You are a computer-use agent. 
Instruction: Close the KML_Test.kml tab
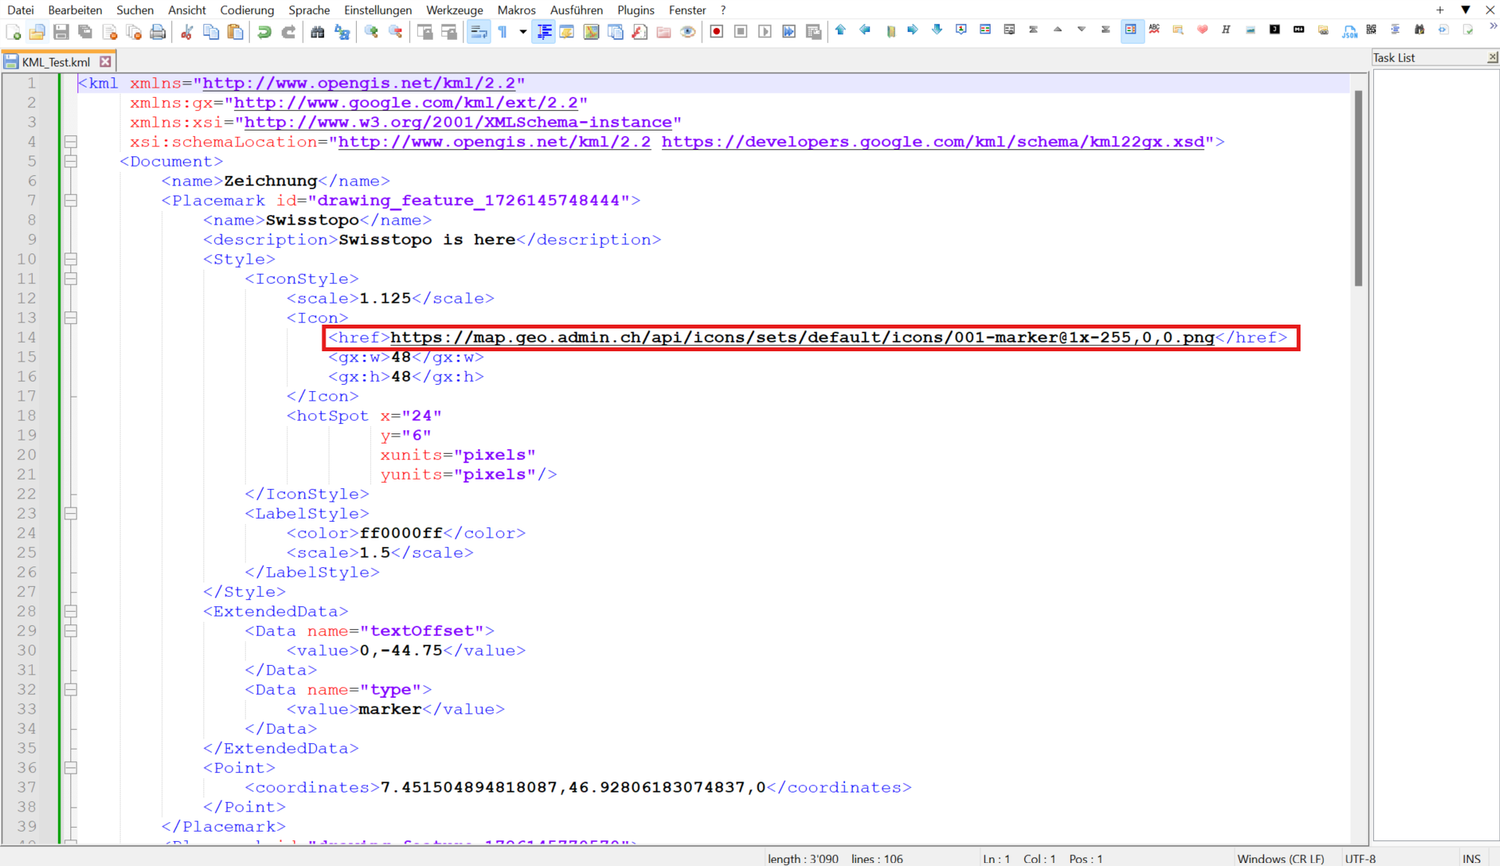(x=105, y=62)
